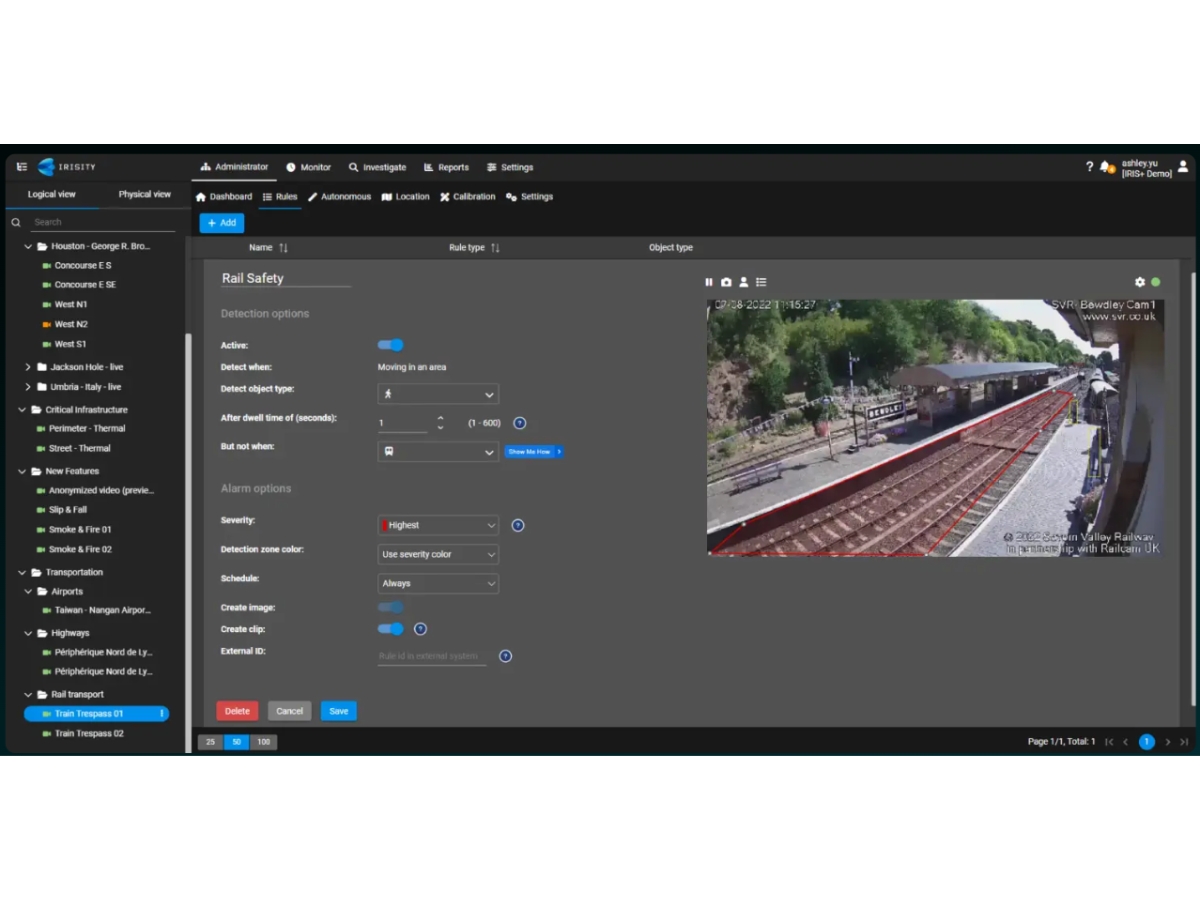Viewport: 1200px width, 900px height.
Task: Open the Schedule dropdown
Action: point(438,583)
